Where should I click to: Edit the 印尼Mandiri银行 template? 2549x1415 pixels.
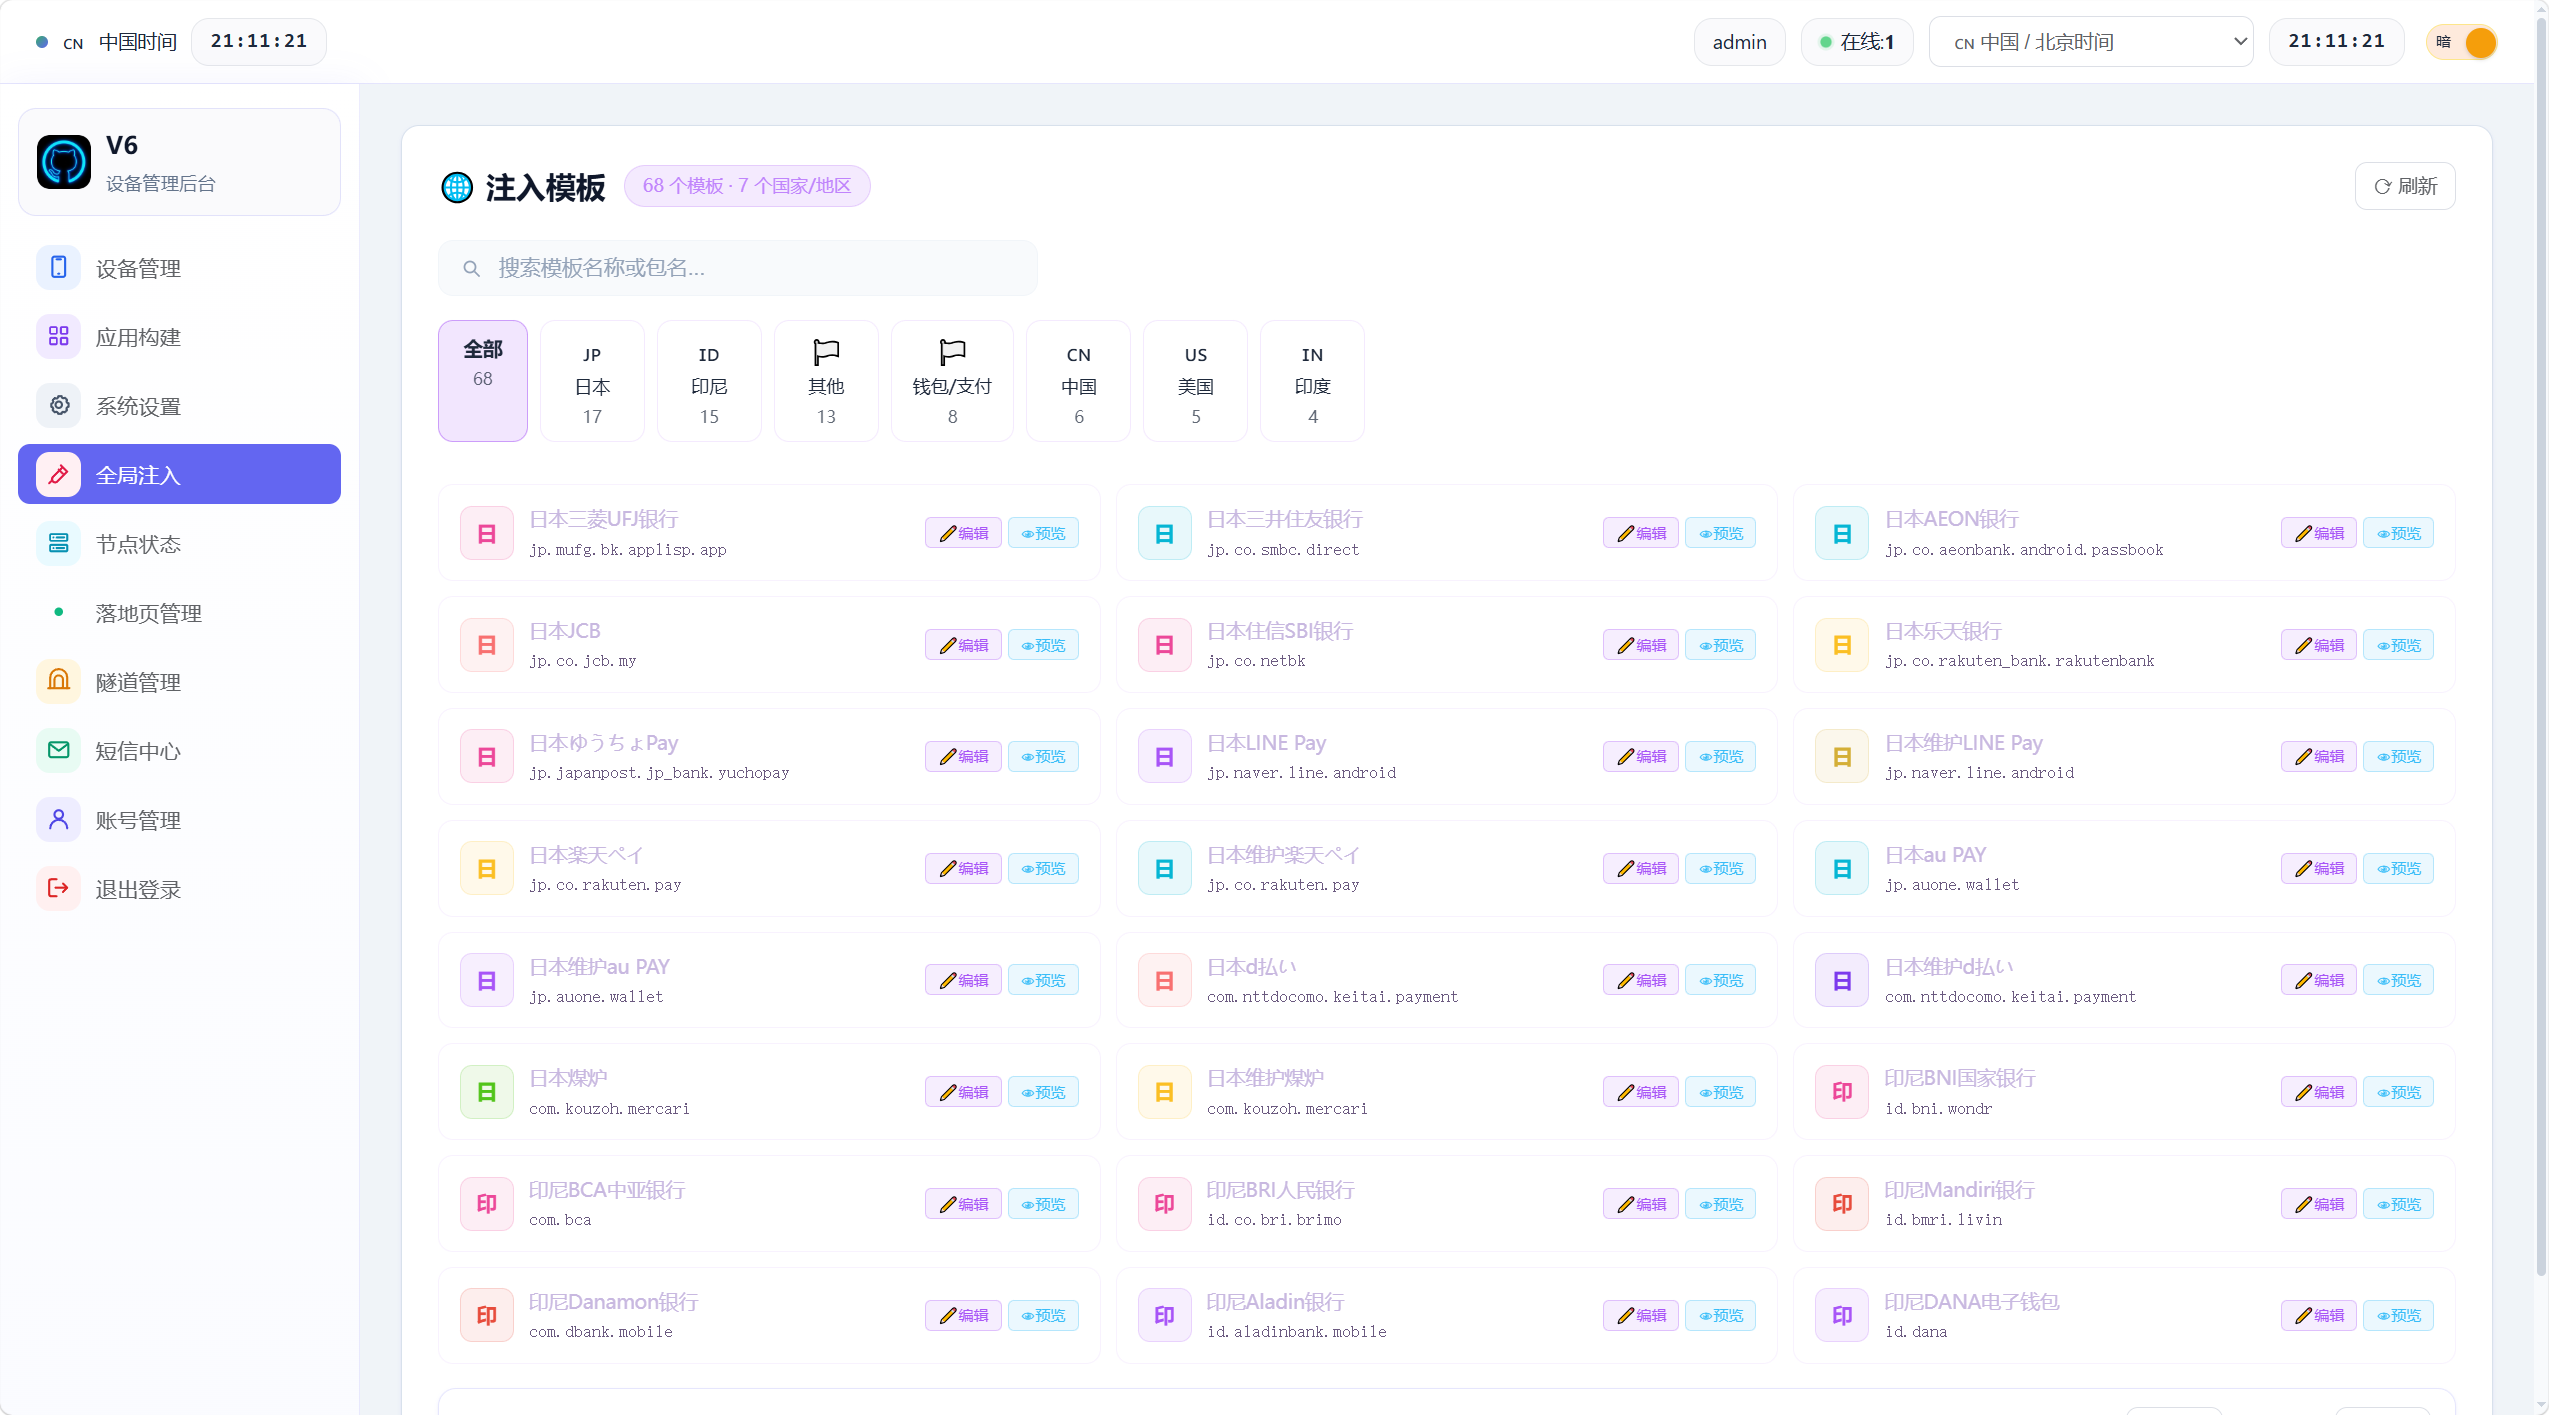point(2320,1204)
